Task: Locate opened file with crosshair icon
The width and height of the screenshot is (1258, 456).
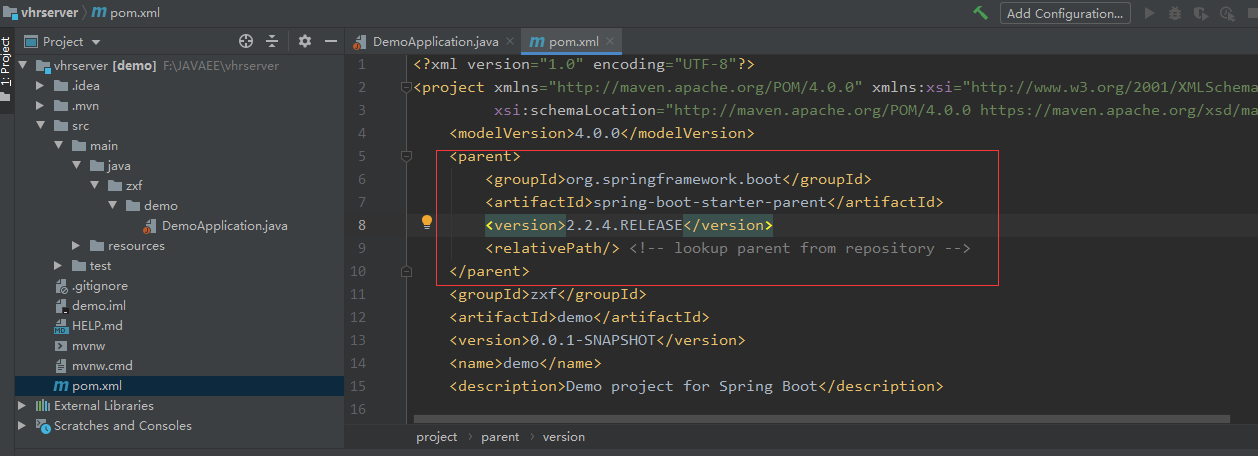Action: (246, 41)
